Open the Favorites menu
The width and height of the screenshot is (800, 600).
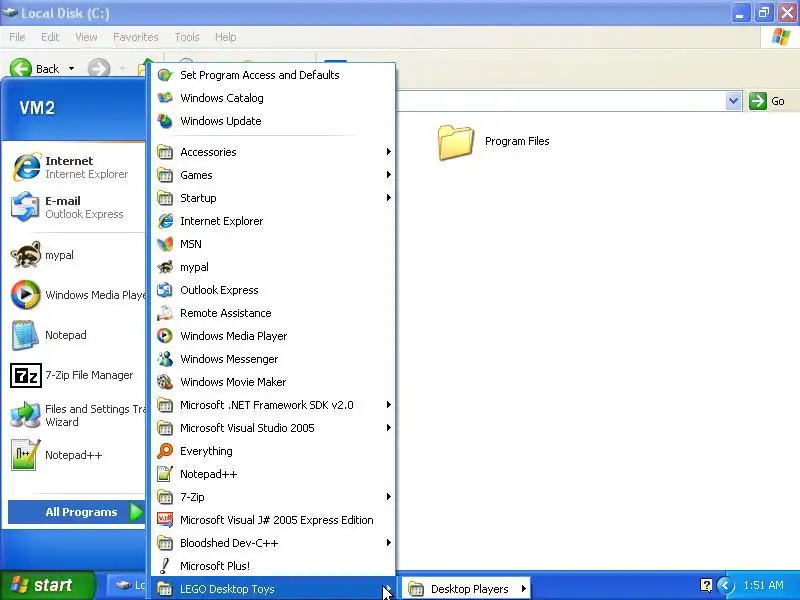pyautogui.click(x=136, y=37)
